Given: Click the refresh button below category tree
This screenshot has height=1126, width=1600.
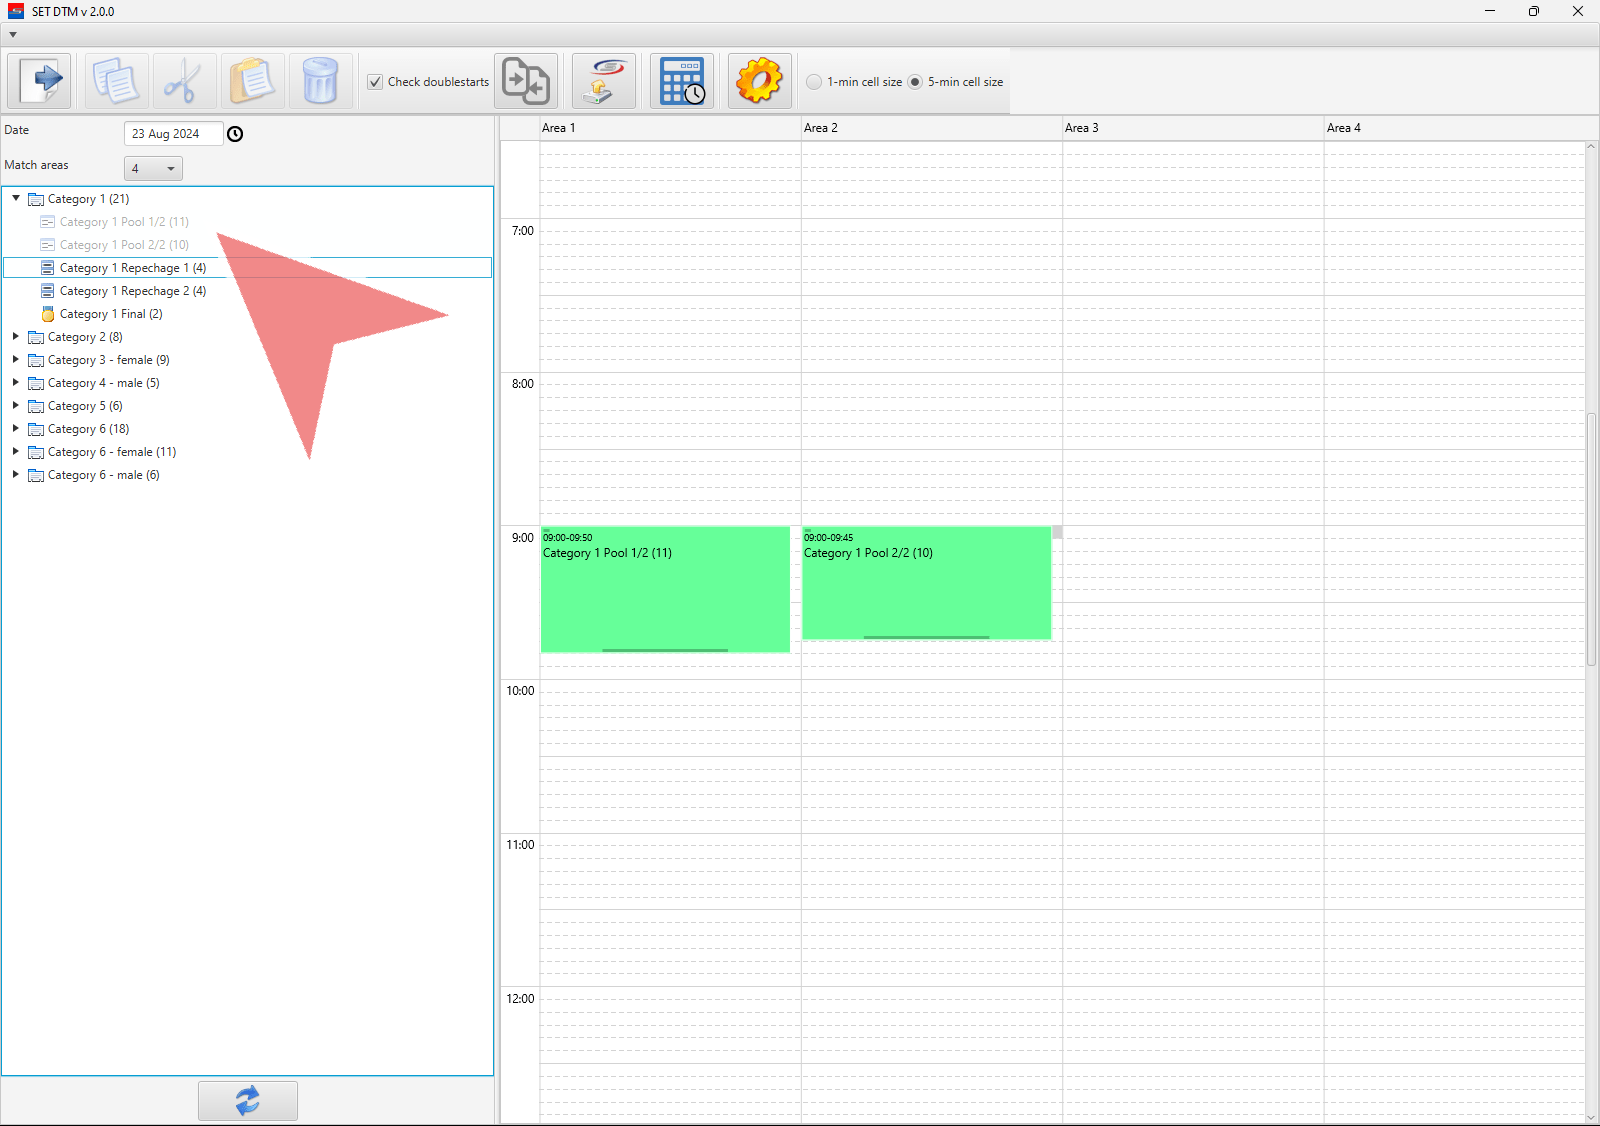Looking at the screenshot, I should (x=247, y=1100).
